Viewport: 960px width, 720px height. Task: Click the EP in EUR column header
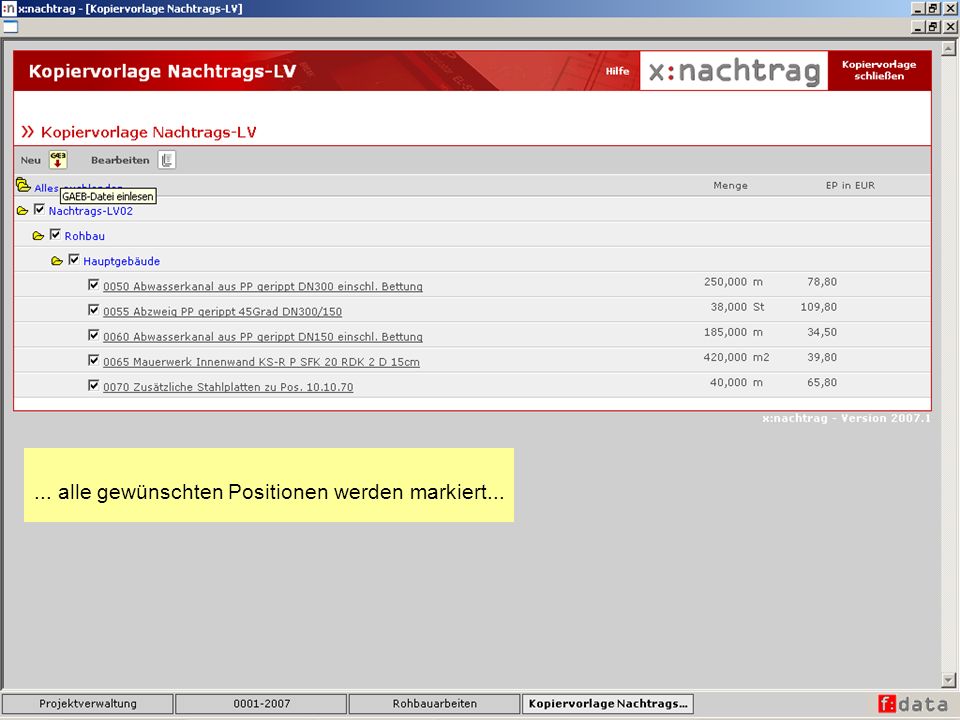click(850, 186)
